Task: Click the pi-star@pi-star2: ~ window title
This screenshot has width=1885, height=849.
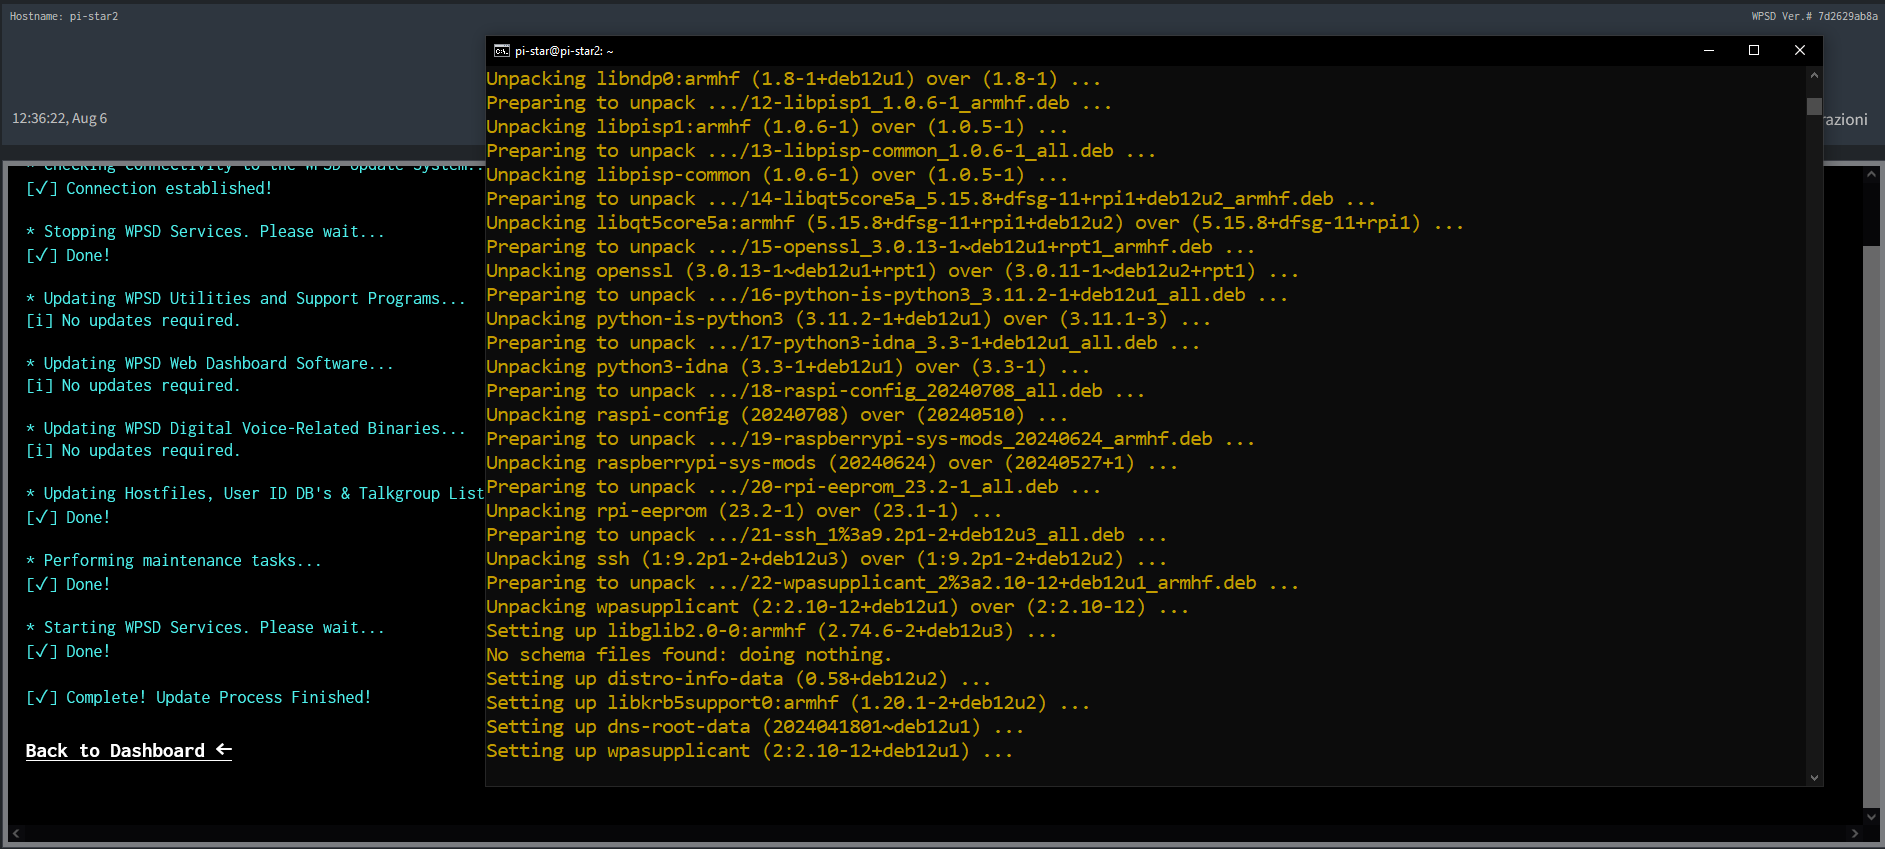Action: pos(564,51)
